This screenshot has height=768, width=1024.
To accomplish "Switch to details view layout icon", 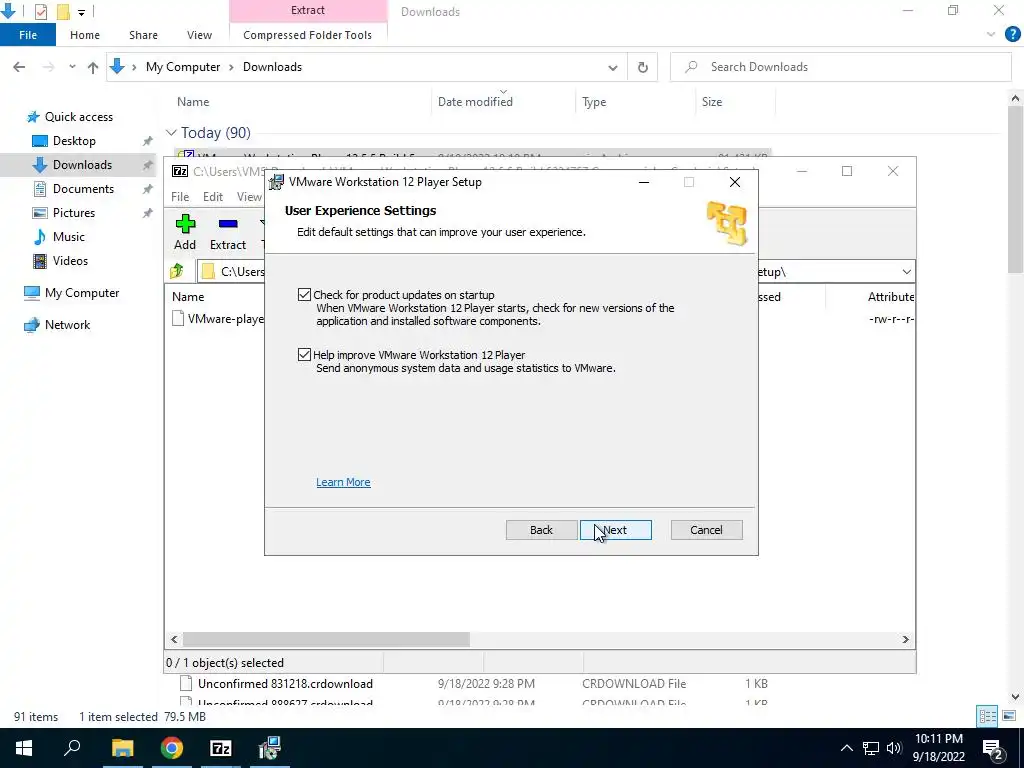I will pos(987,716).
